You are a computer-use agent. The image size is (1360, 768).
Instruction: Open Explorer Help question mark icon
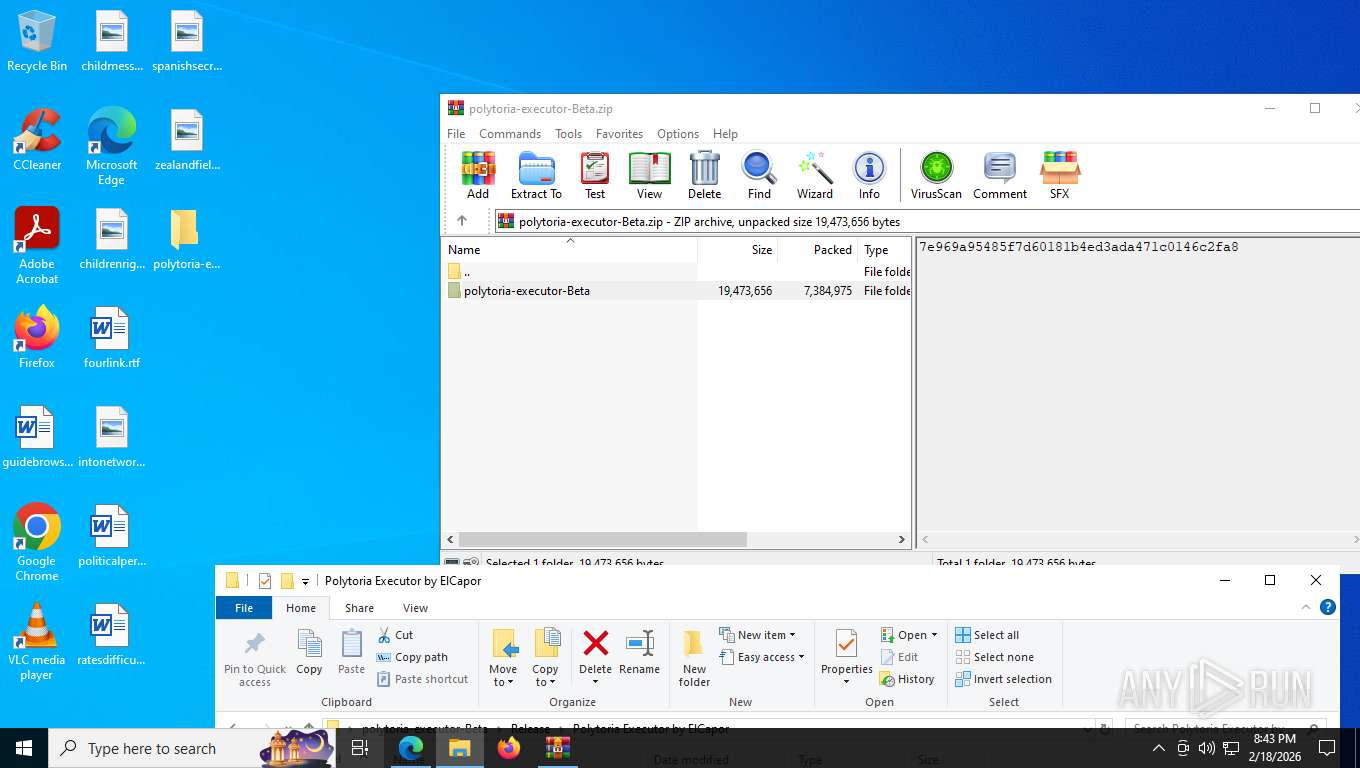(1328, 607)
